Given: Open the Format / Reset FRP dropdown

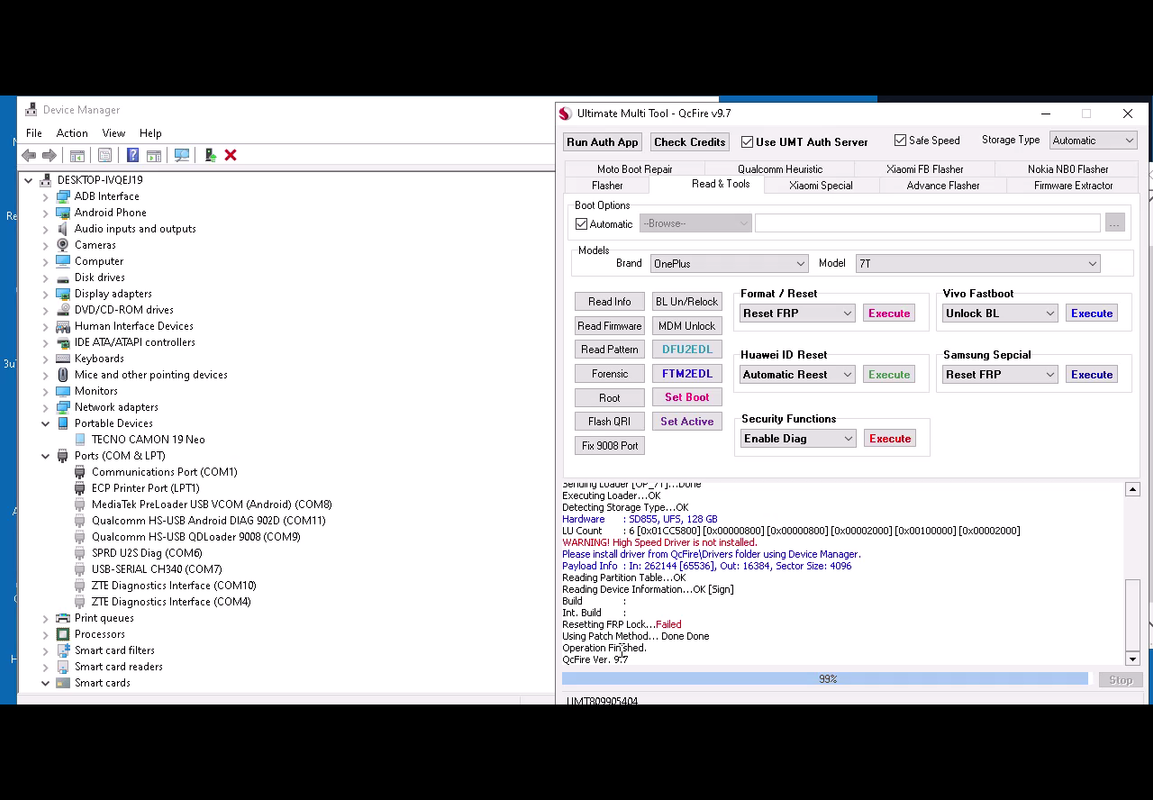Looking at the screenshot, I should click(797, 313).
